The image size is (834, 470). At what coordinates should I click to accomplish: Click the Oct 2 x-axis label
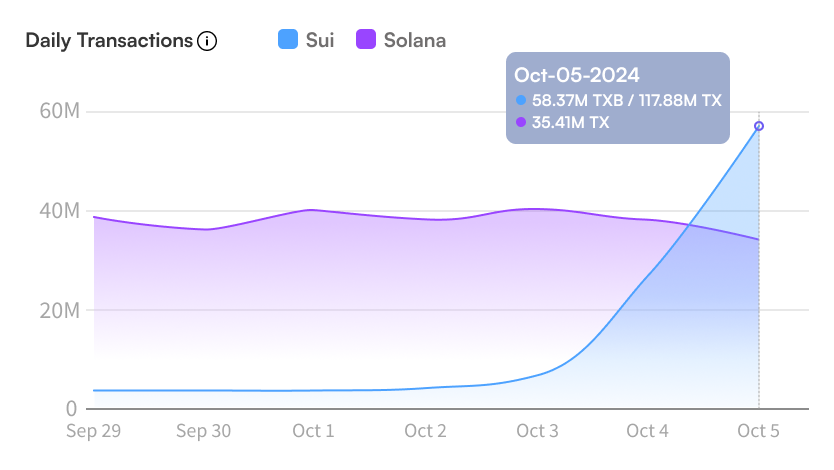(426, 431)
